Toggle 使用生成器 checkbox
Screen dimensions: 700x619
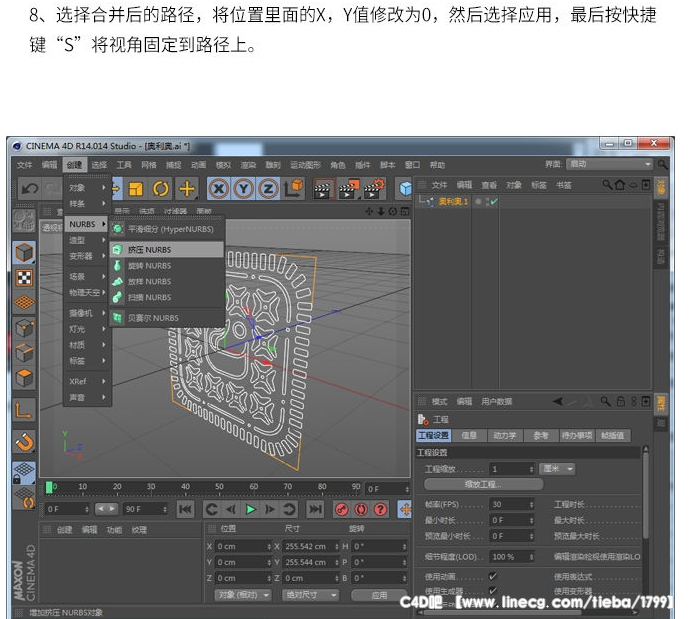point(493,590)
